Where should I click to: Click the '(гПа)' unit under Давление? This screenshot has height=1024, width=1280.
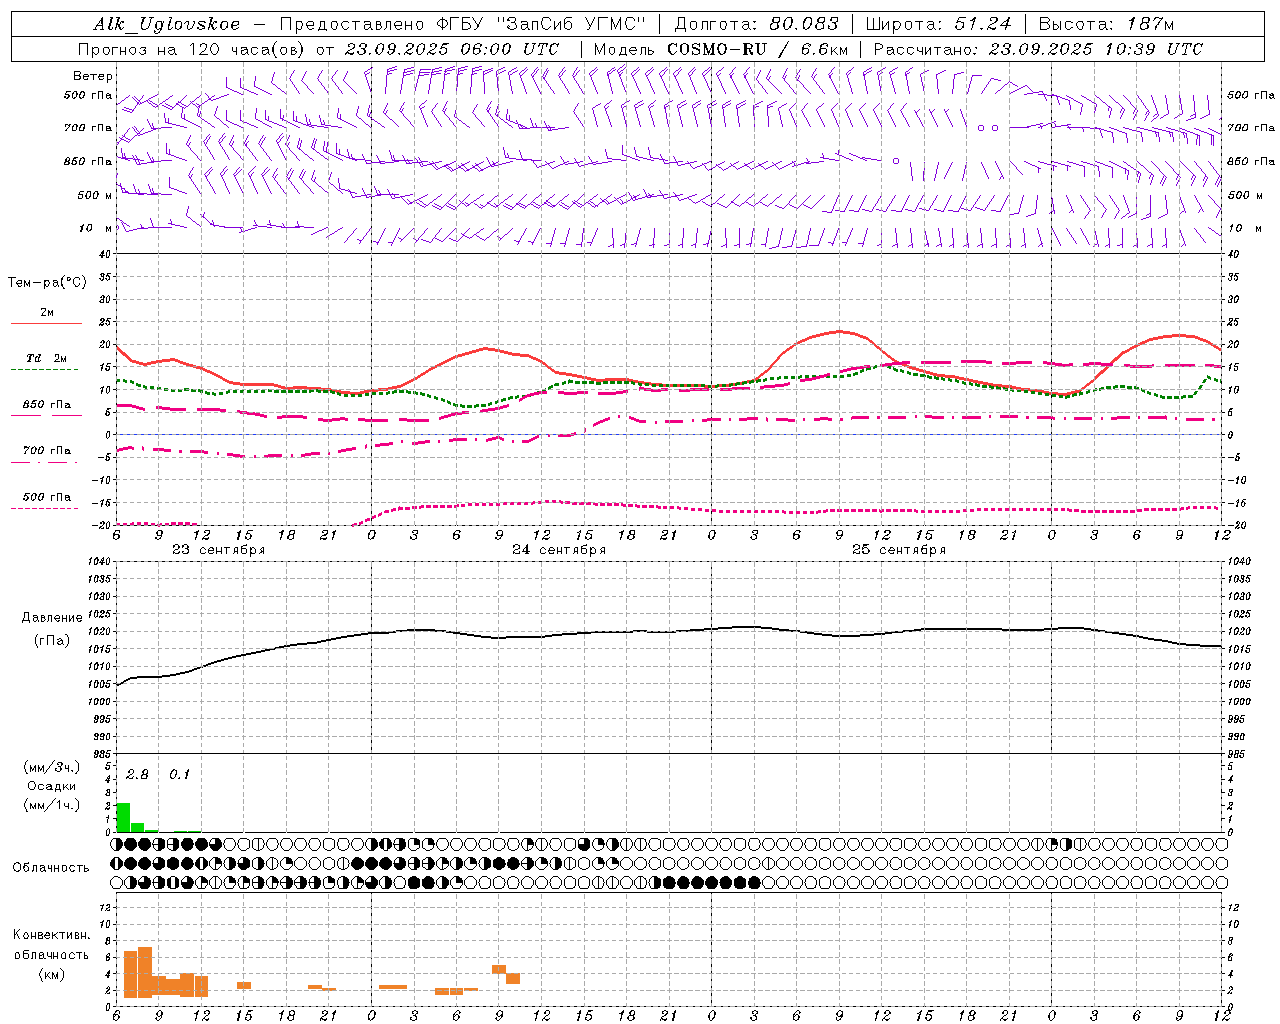[52, 640]
